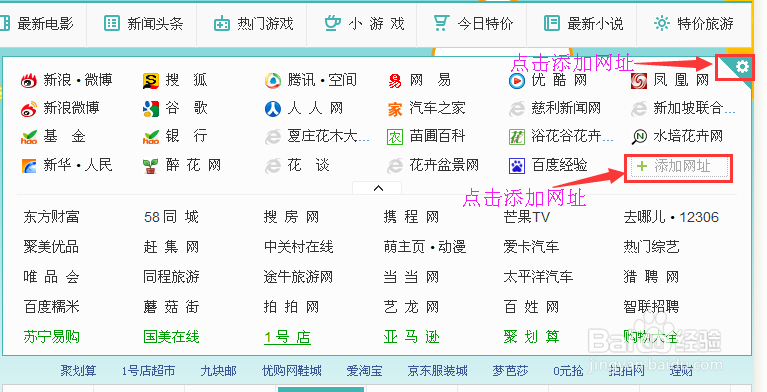Open the 梦芭莎 link
The image size is (767, 392).
click(510, 371)
